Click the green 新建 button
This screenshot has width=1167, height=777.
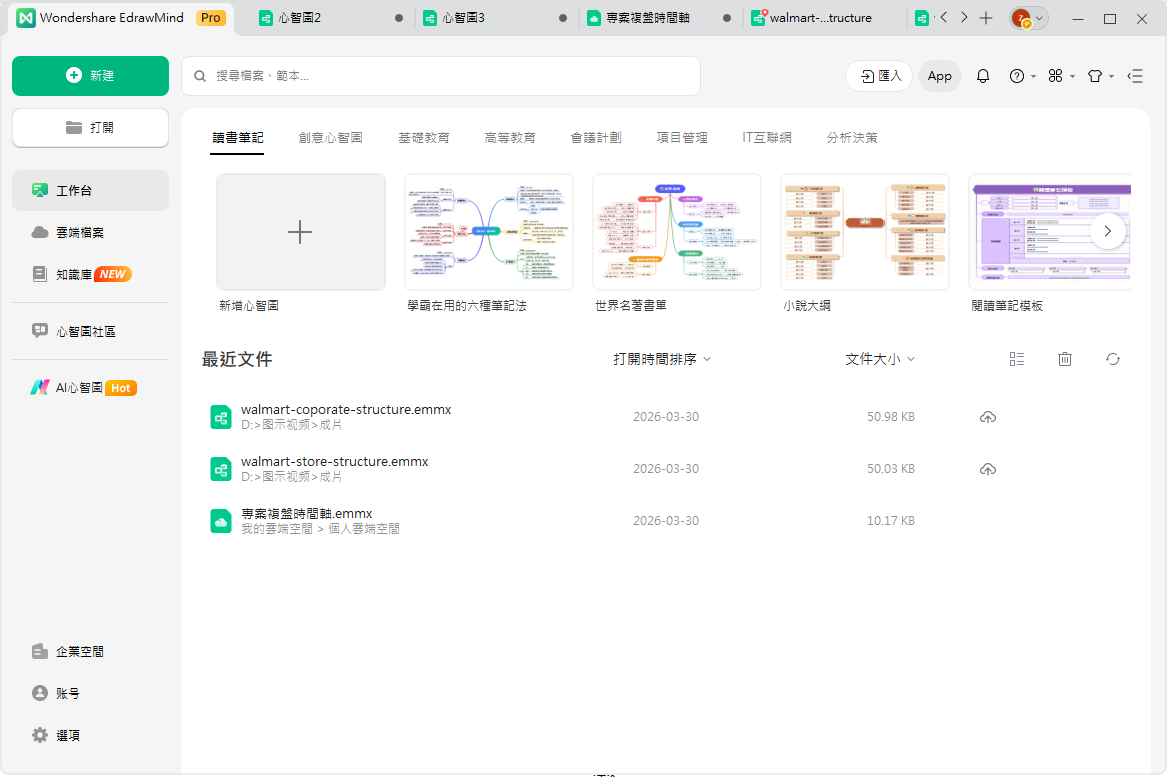[x=90, y=76]
